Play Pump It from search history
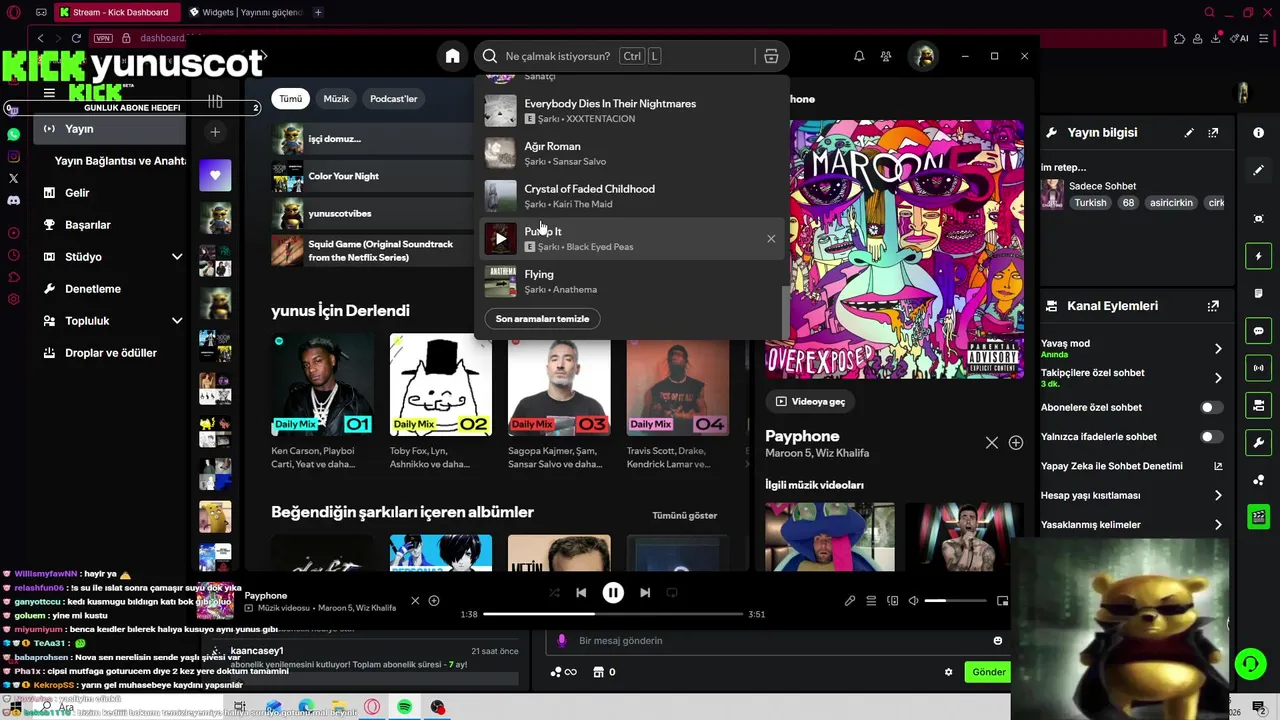1280x720 pixels. click(x=500, y=239)
